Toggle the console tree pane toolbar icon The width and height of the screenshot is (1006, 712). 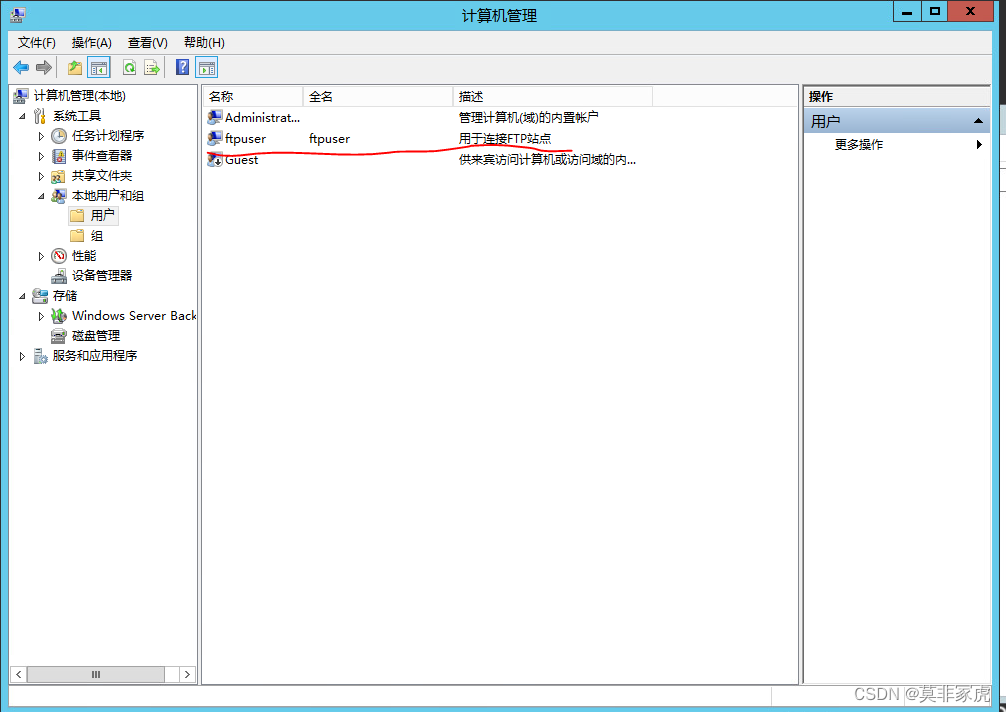click(x=99, y=68)
